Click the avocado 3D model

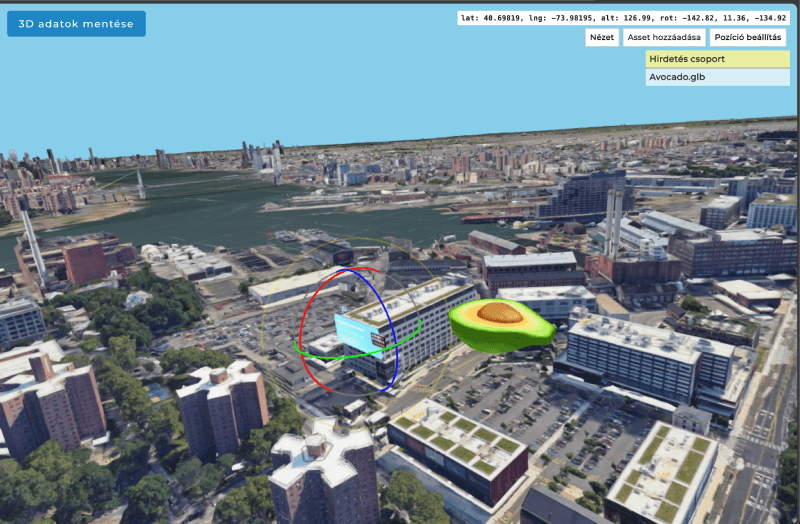click(x=502, y=325)
